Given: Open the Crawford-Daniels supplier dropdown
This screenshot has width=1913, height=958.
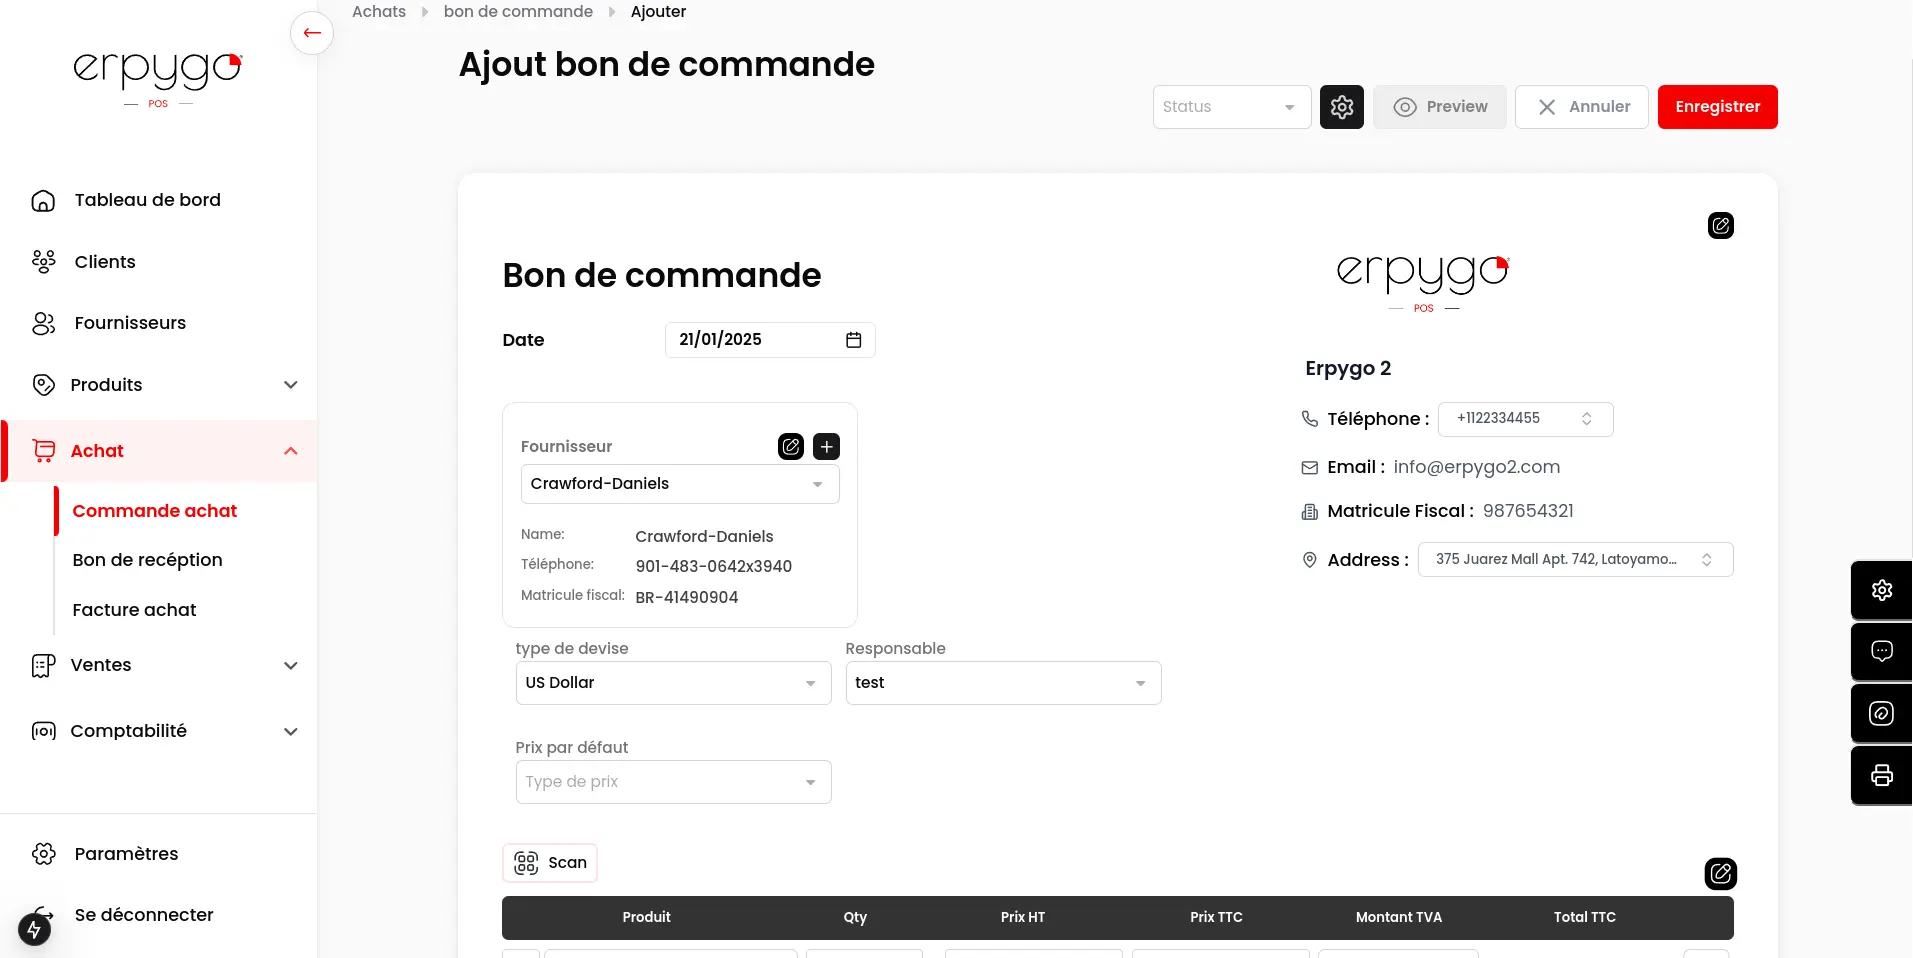Looking at the screenshot, I should (679, 484).
